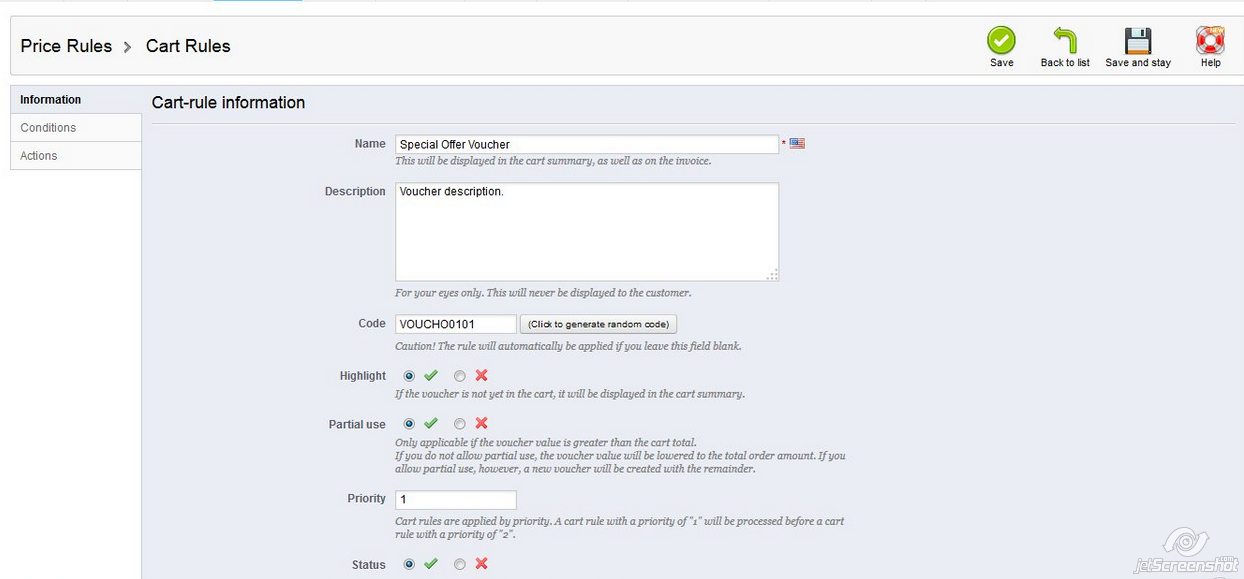Click the green check icon for Partial use
This screenshot has width=1244, height=579.
pyautogui.click(x=431, y=424)
